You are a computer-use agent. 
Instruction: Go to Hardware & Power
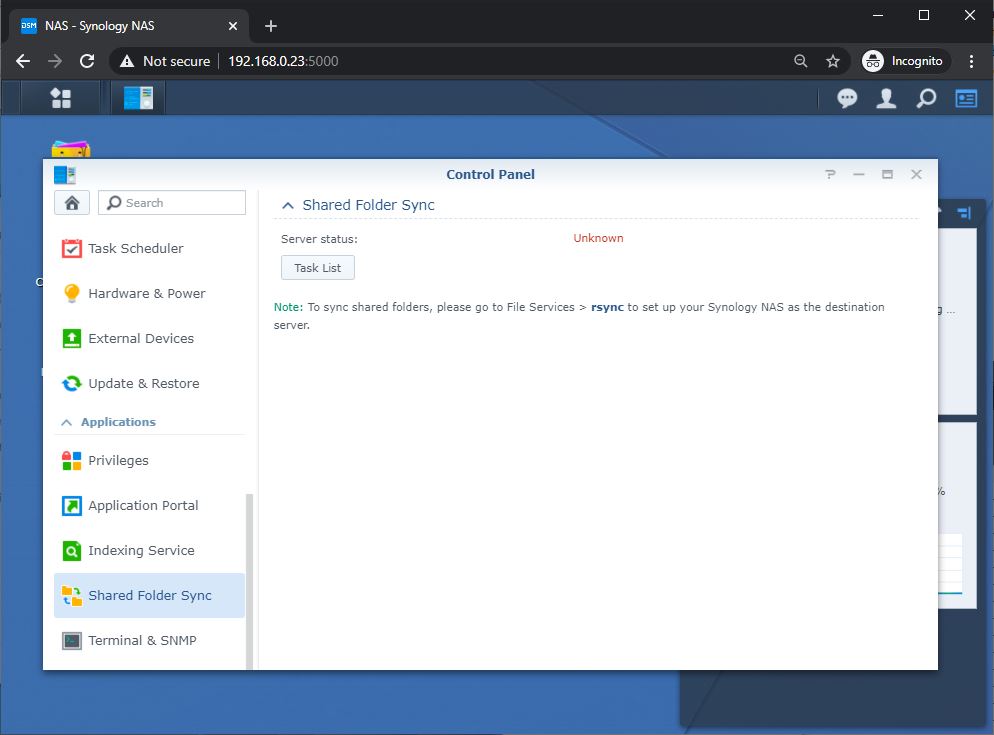149,294
